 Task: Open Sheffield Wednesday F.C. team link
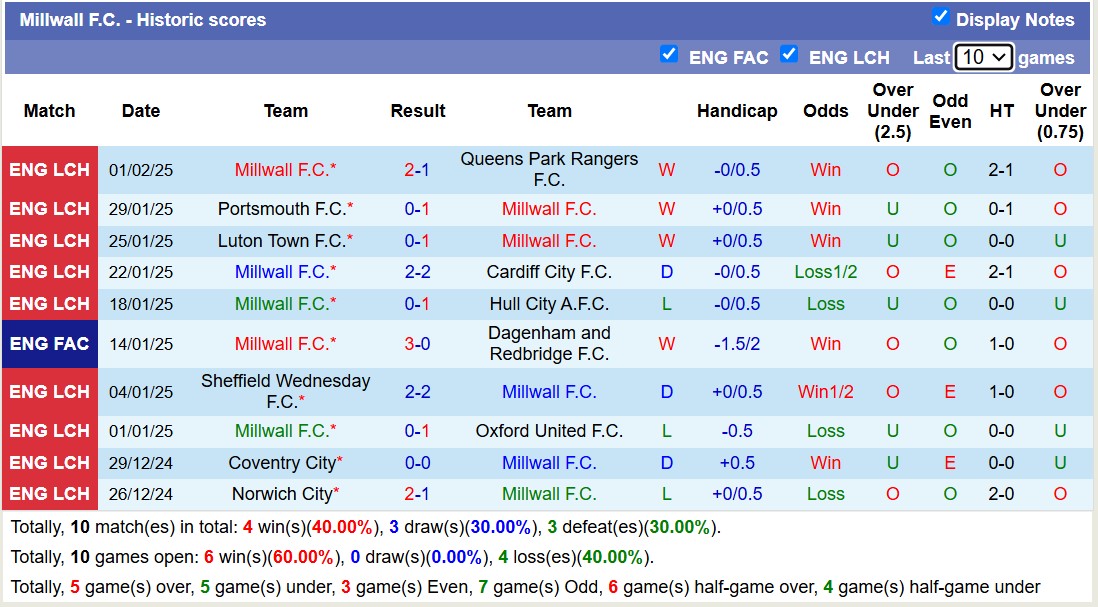coord(285,391)
